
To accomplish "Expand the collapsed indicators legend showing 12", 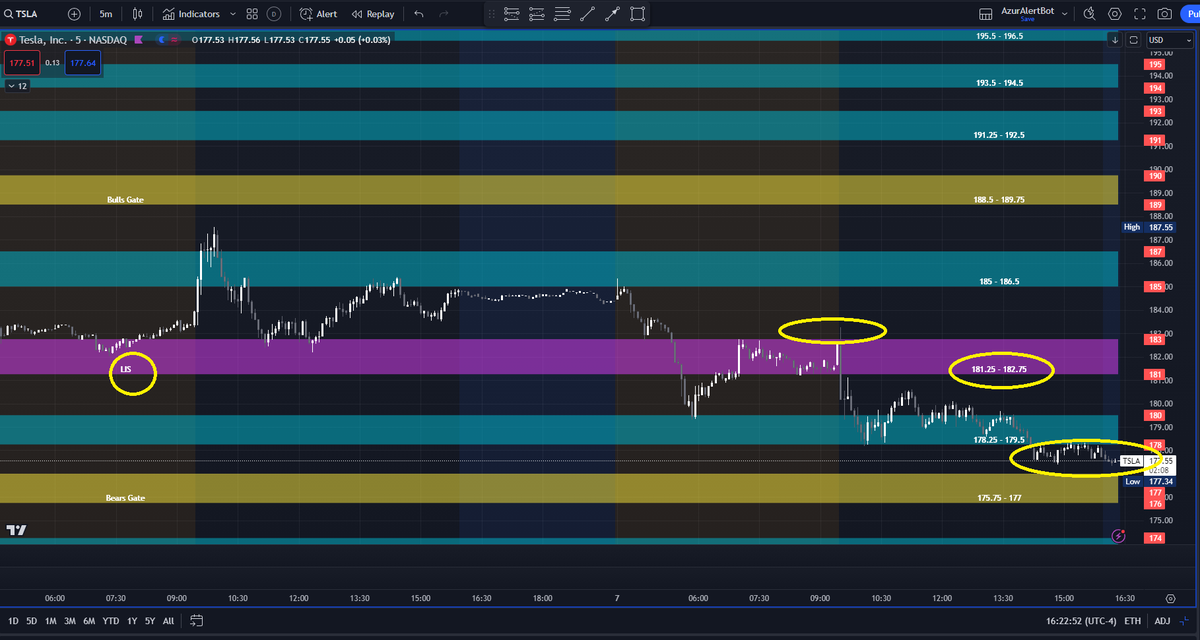I will (x=18, y=86).
